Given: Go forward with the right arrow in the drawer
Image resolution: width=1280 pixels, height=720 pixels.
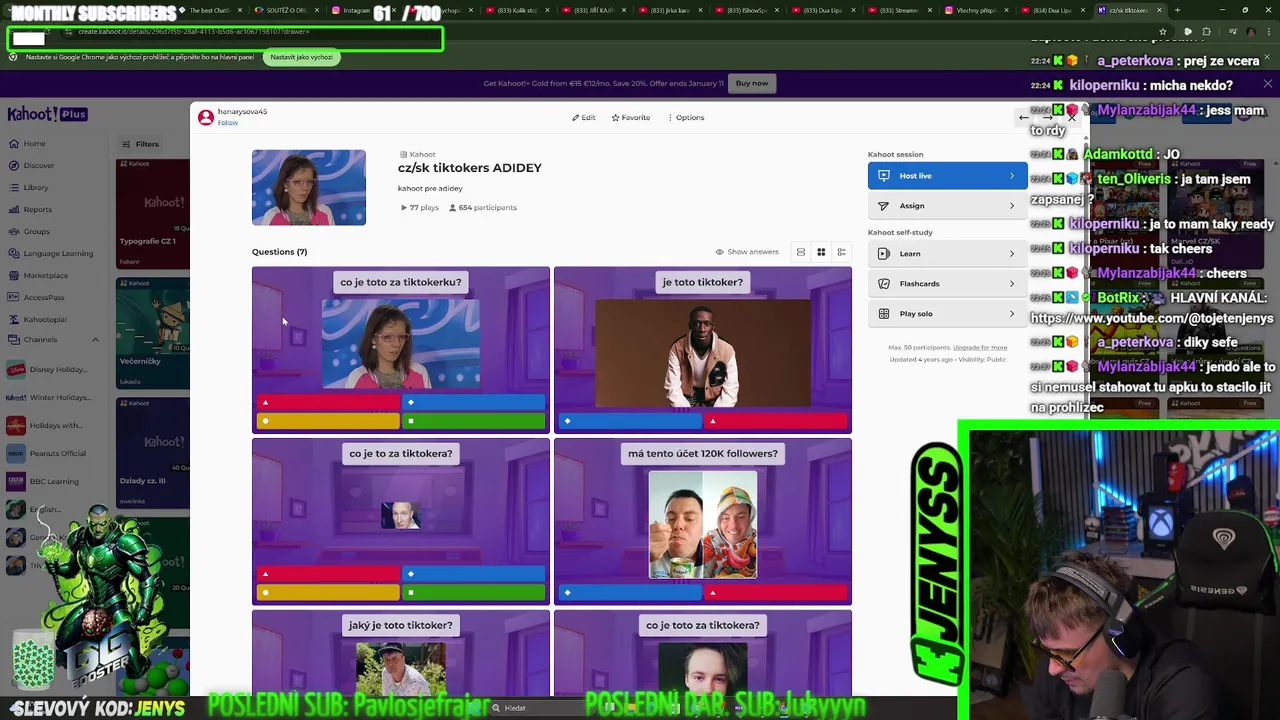Looking at the screenshot, I should 1047,118.
